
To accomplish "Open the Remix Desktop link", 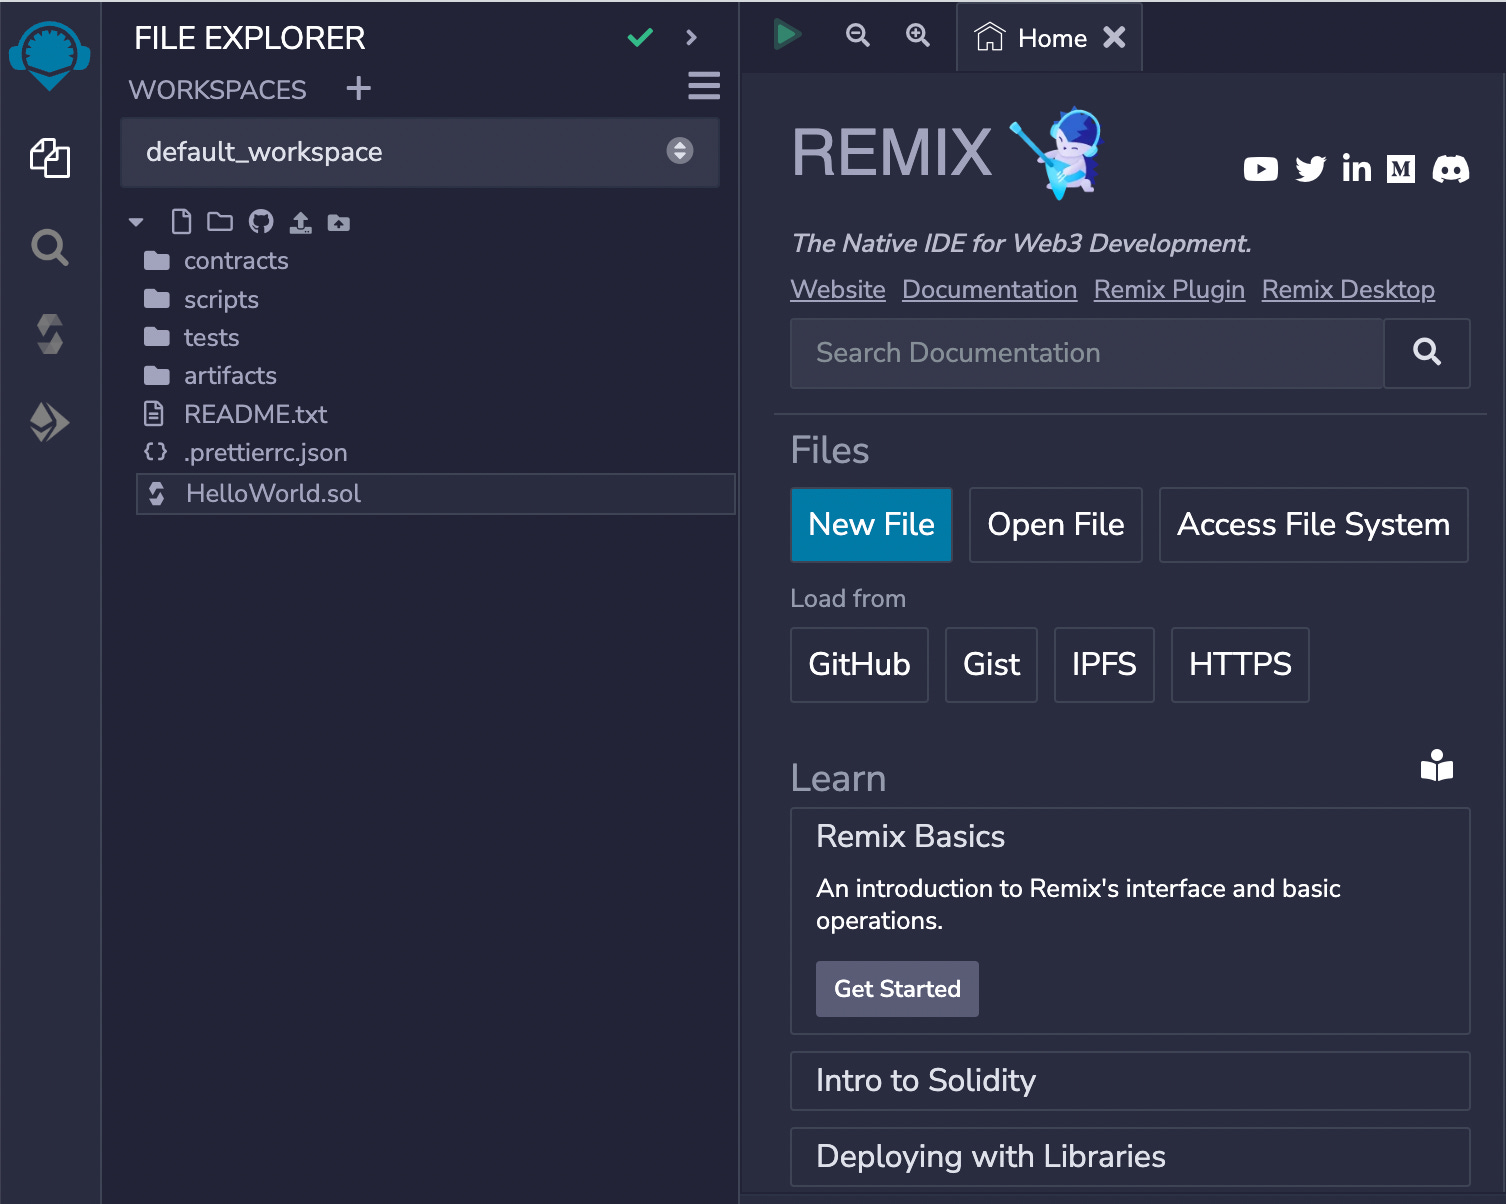I will tap(1348, 290).
